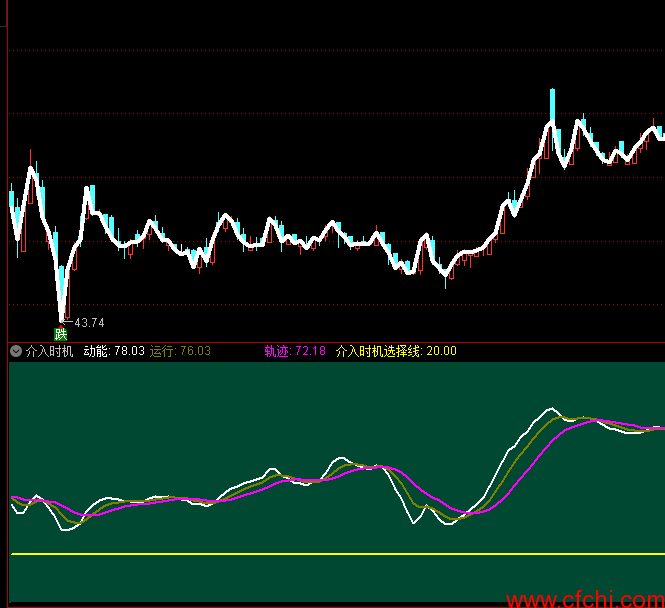
Task: Select the 运行: 76.03 value label
Action: pyautogui.click(x=180, y=351)
